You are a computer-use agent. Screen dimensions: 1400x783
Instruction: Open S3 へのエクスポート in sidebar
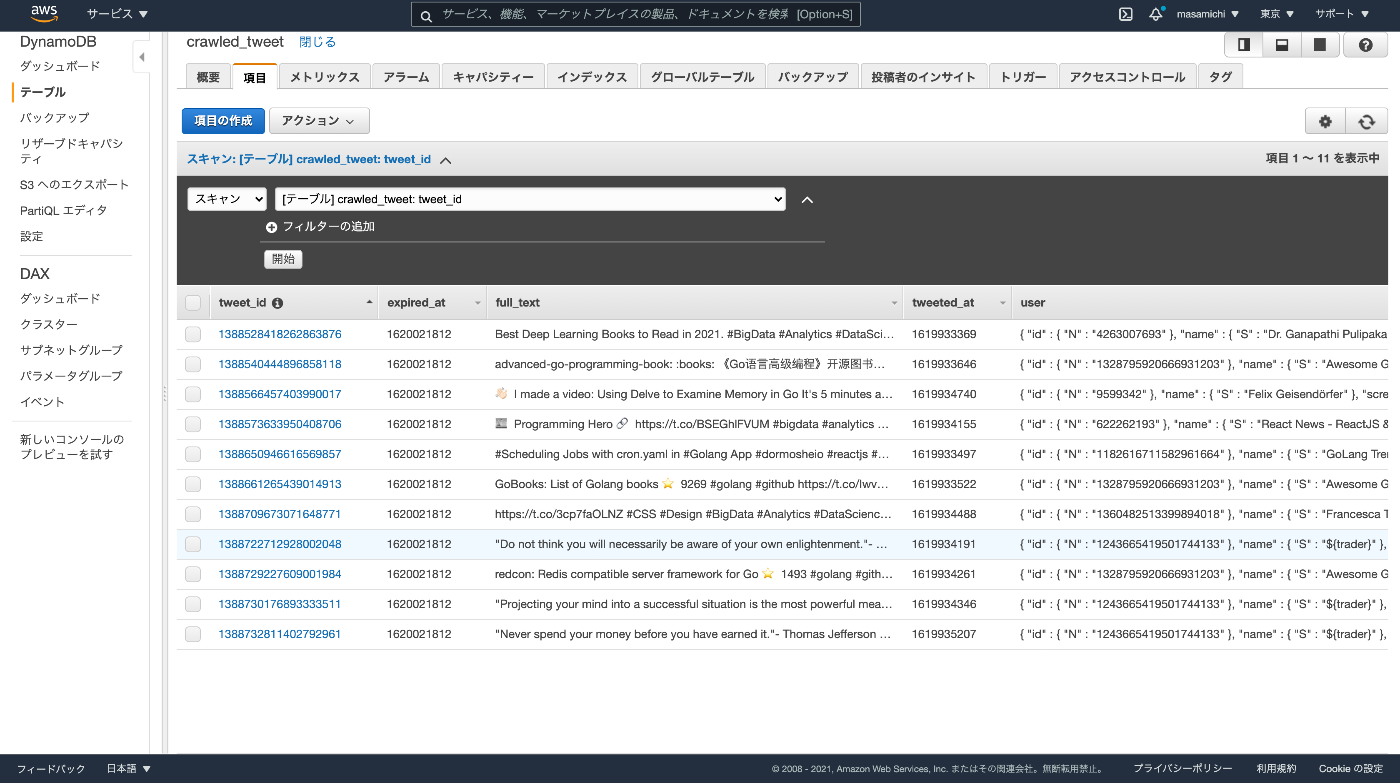click(x=75, y=185)
